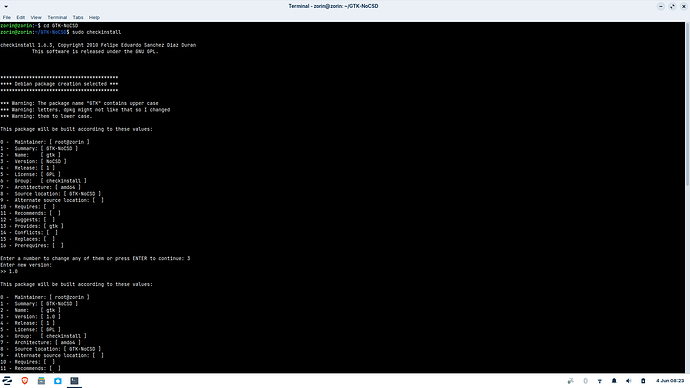This screenshot has width=690, height=388.
Task: Open the Help menu
Action: tap(94, 18)
